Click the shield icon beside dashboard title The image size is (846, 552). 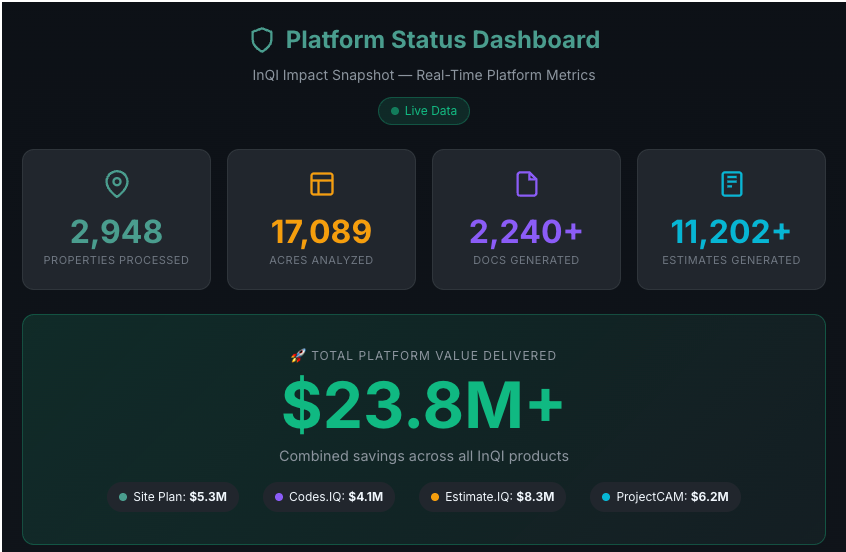point(262,40)
